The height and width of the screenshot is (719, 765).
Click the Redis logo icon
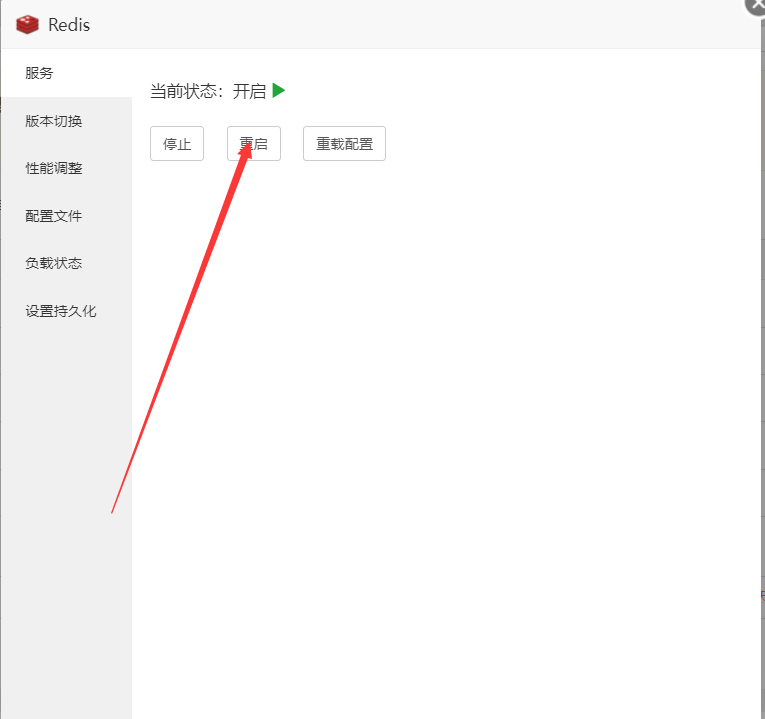pos(27,24)
